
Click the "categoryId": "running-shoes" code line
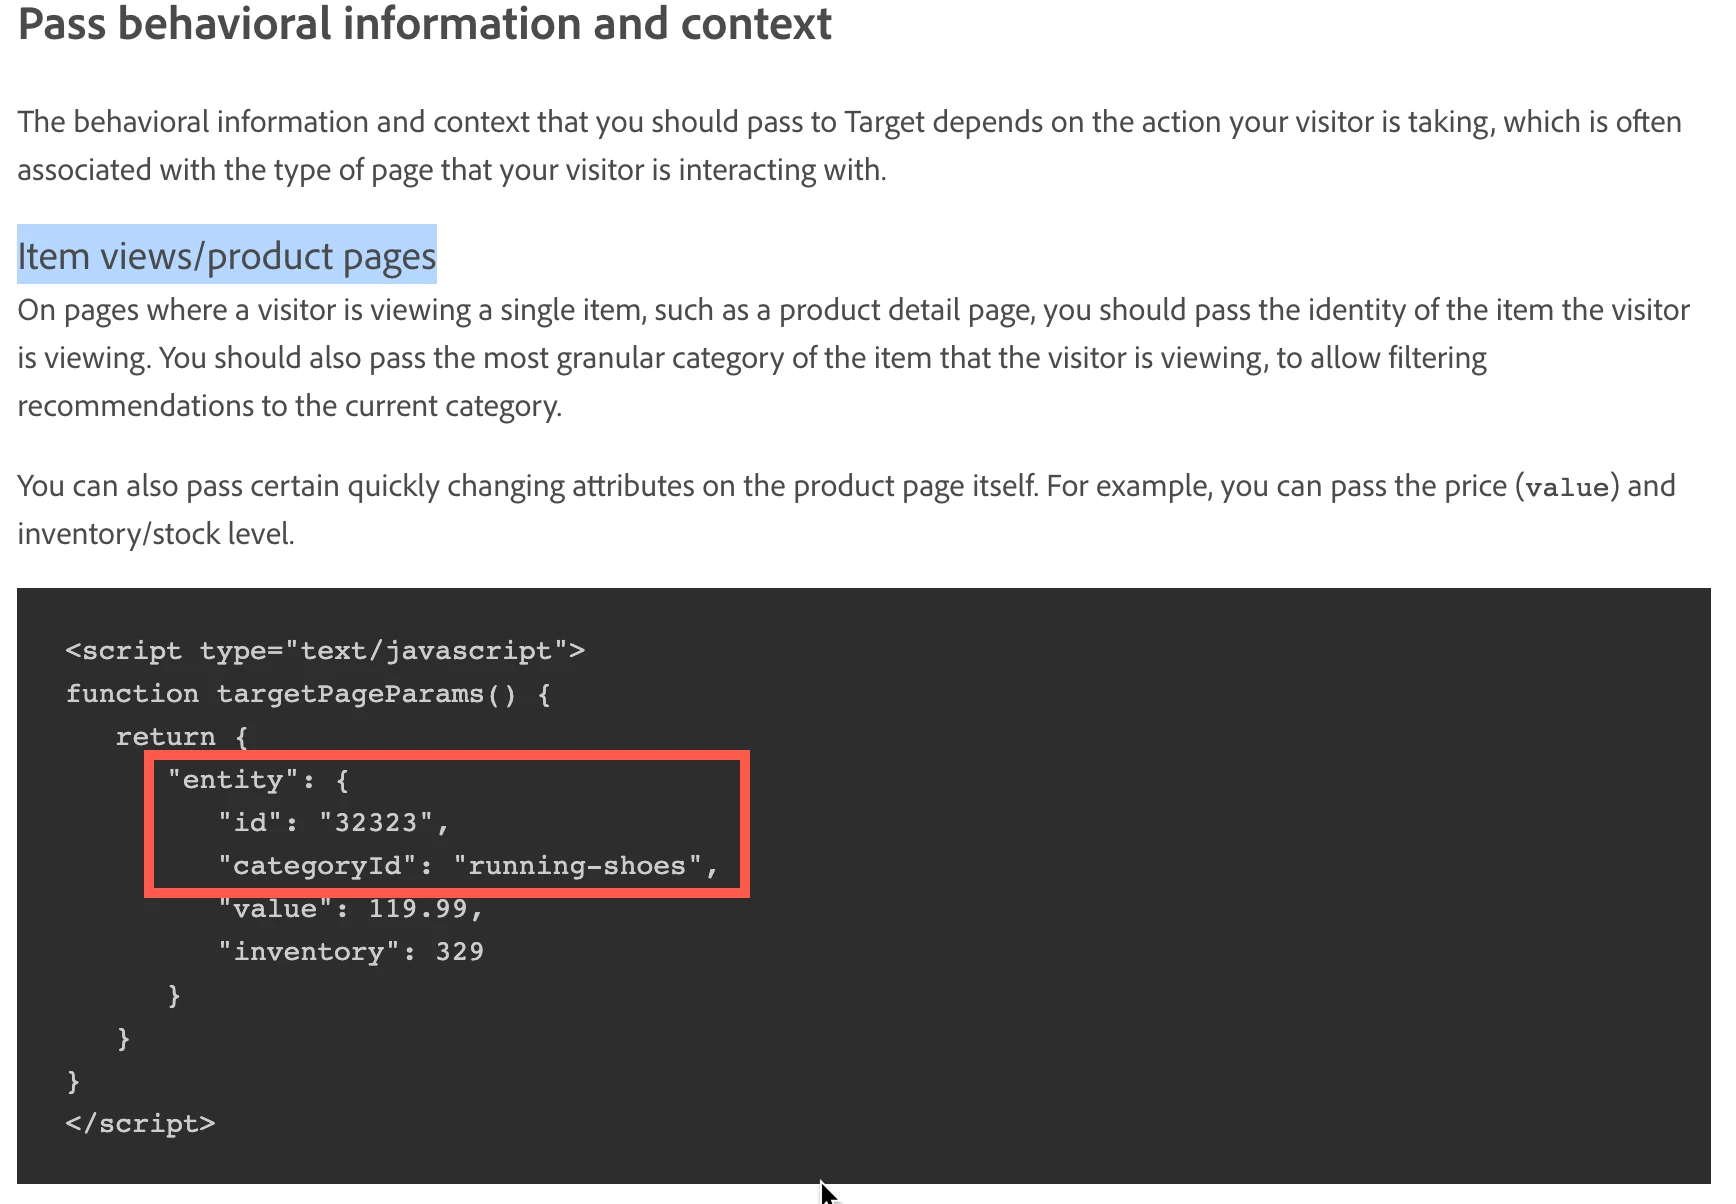point(468,866)
